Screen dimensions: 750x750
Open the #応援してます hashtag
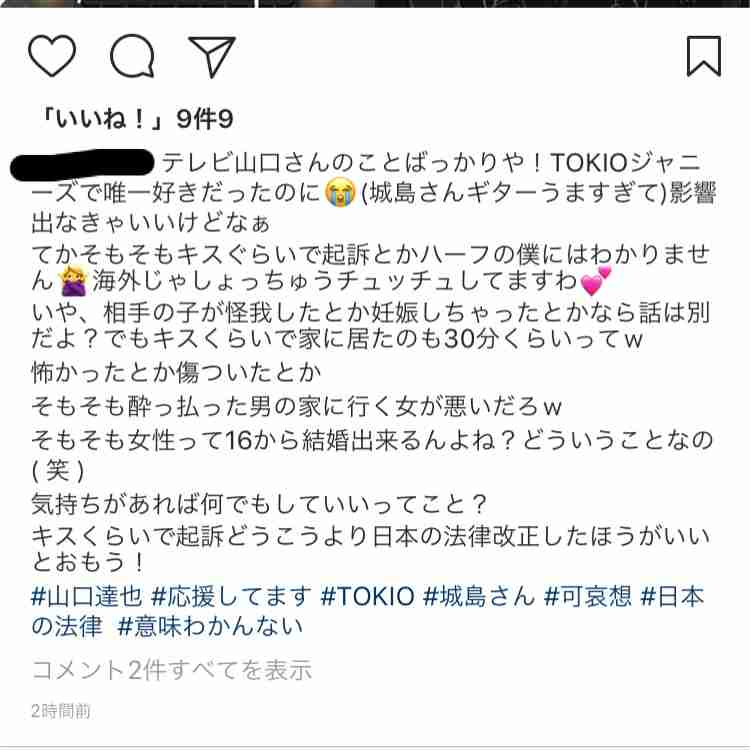231,596
